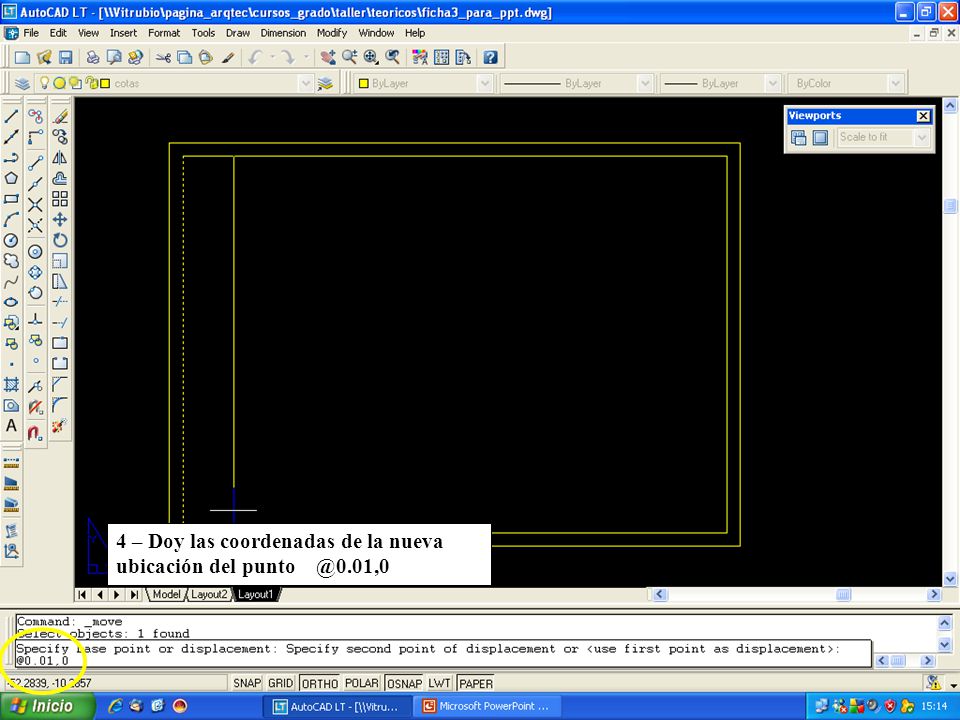
Task: Expand the ByLayer color dropdown
Action: 484,83
